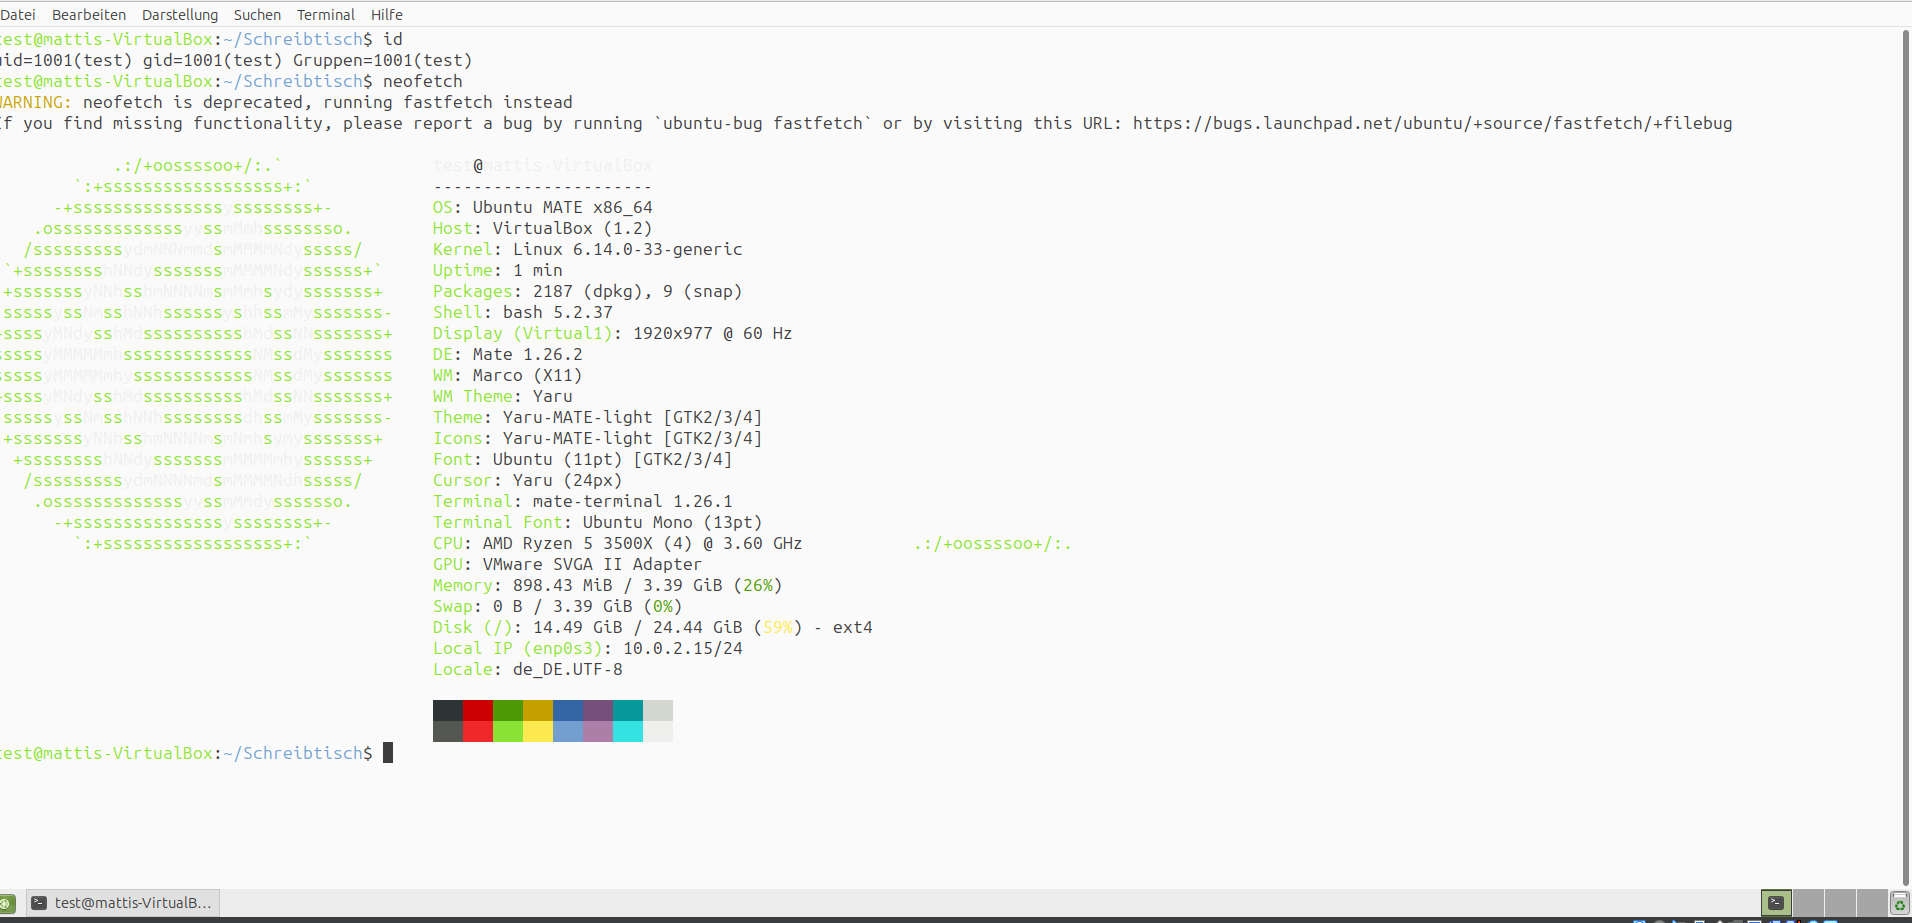Select the test@mattis-VirtualB... taskbar window button
The image size is (1912, 923).
[122, 903]
